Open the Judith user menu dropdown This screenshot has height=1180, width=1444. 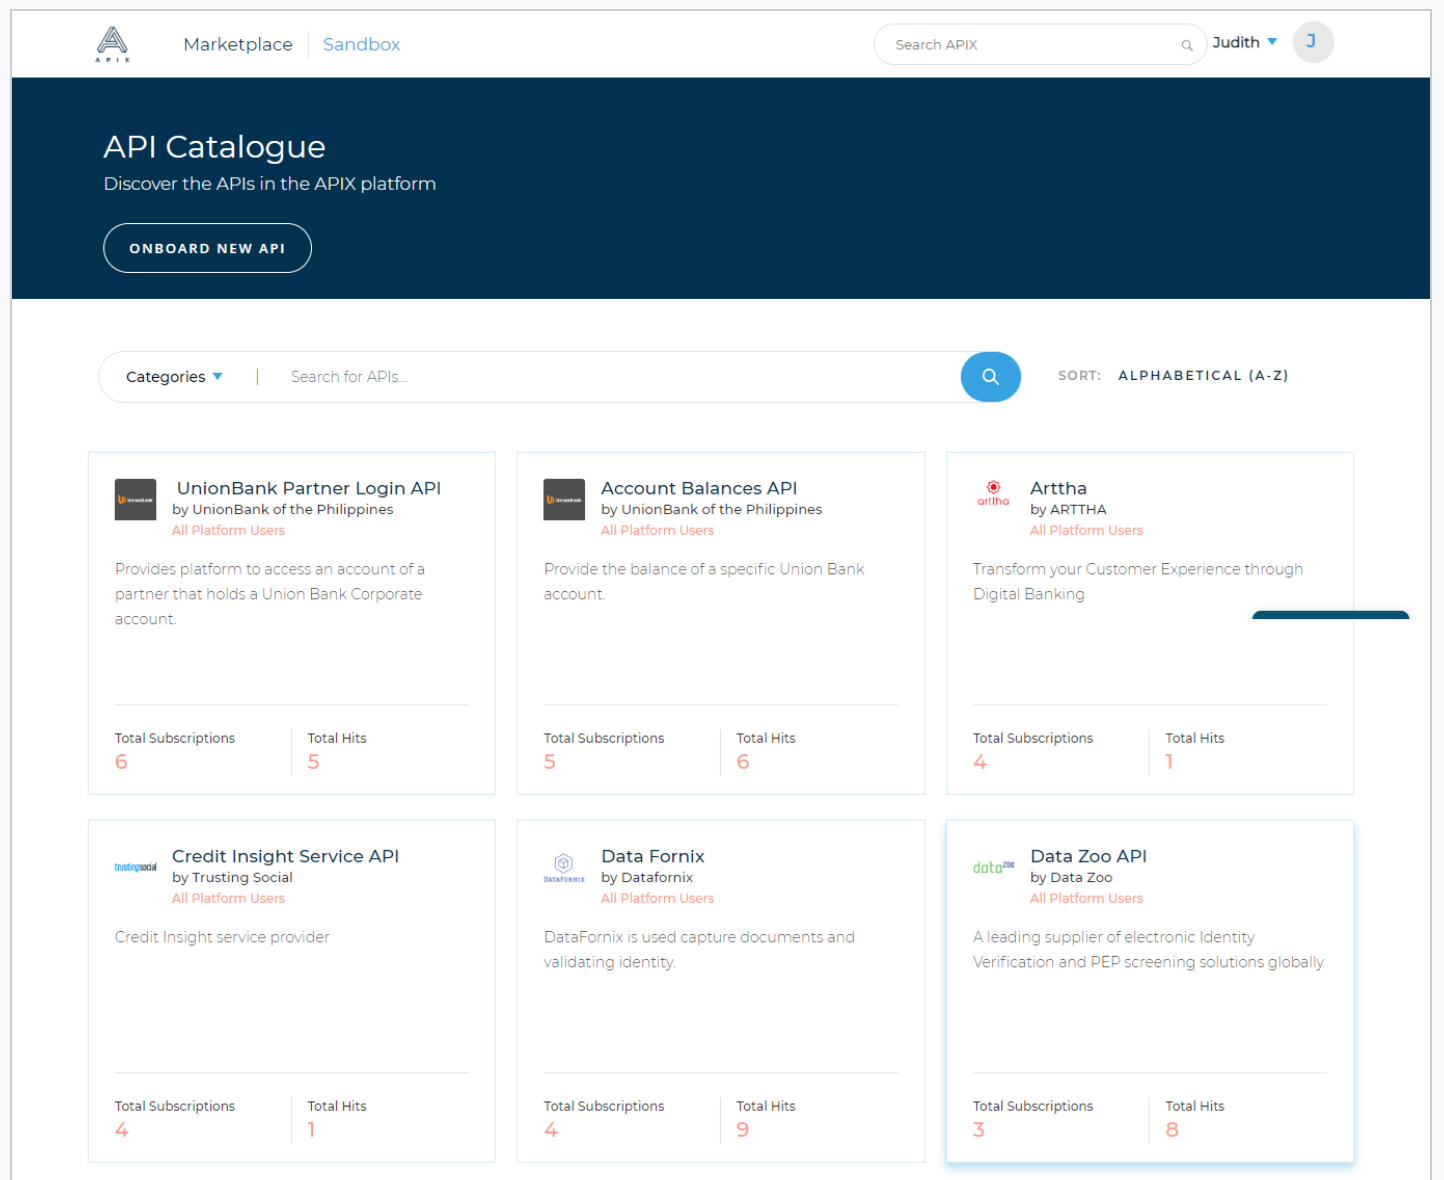pos(1244,42)
